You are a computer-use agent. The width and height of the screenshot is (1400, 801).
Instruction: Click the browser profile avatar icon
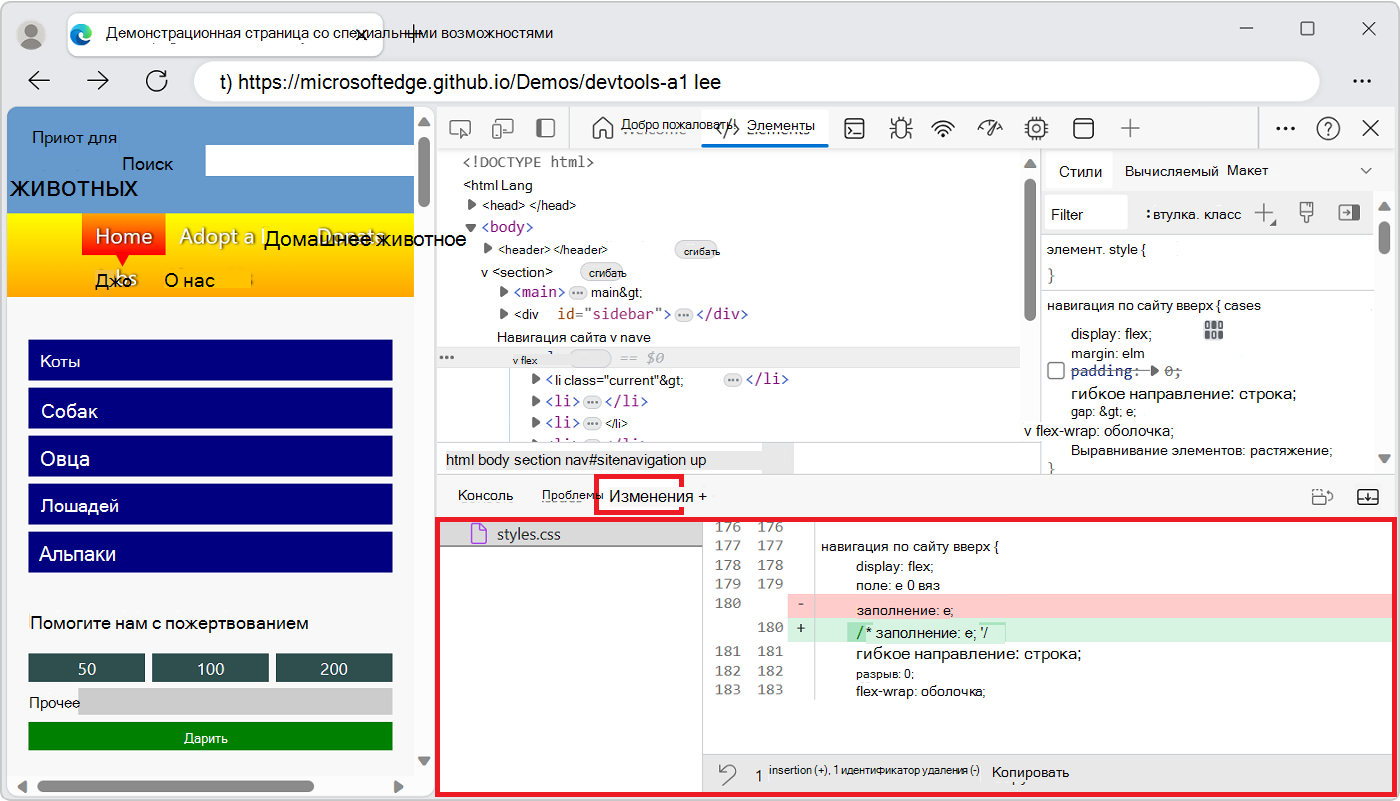pos(32,35)
